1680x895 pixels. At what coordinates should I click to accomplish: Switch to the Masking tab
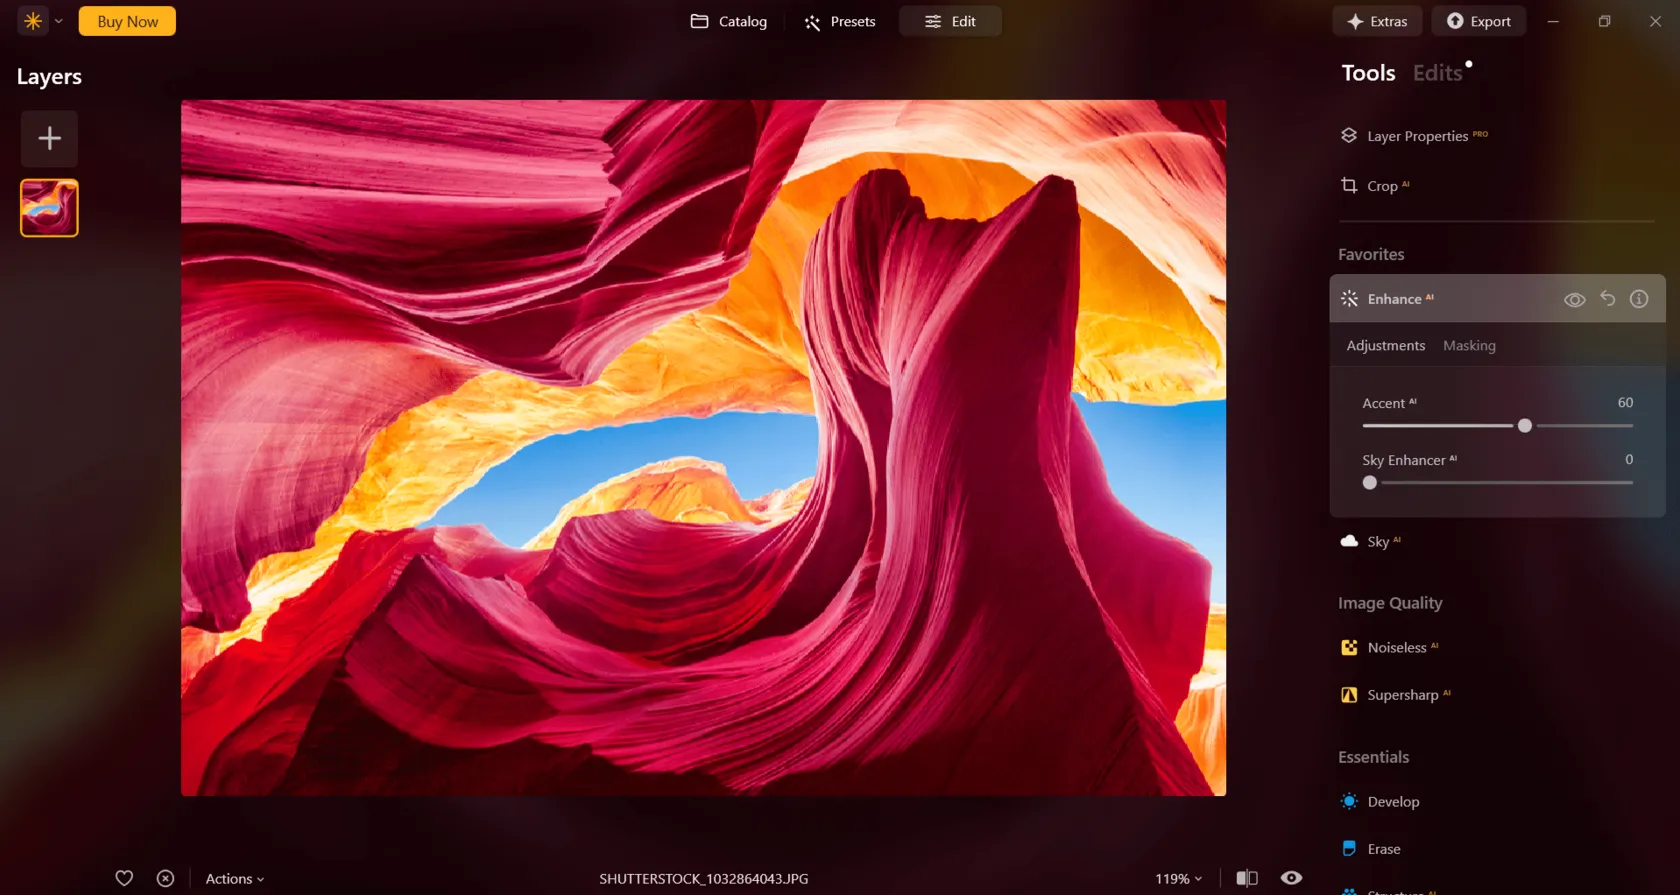tap(1469, 346)
